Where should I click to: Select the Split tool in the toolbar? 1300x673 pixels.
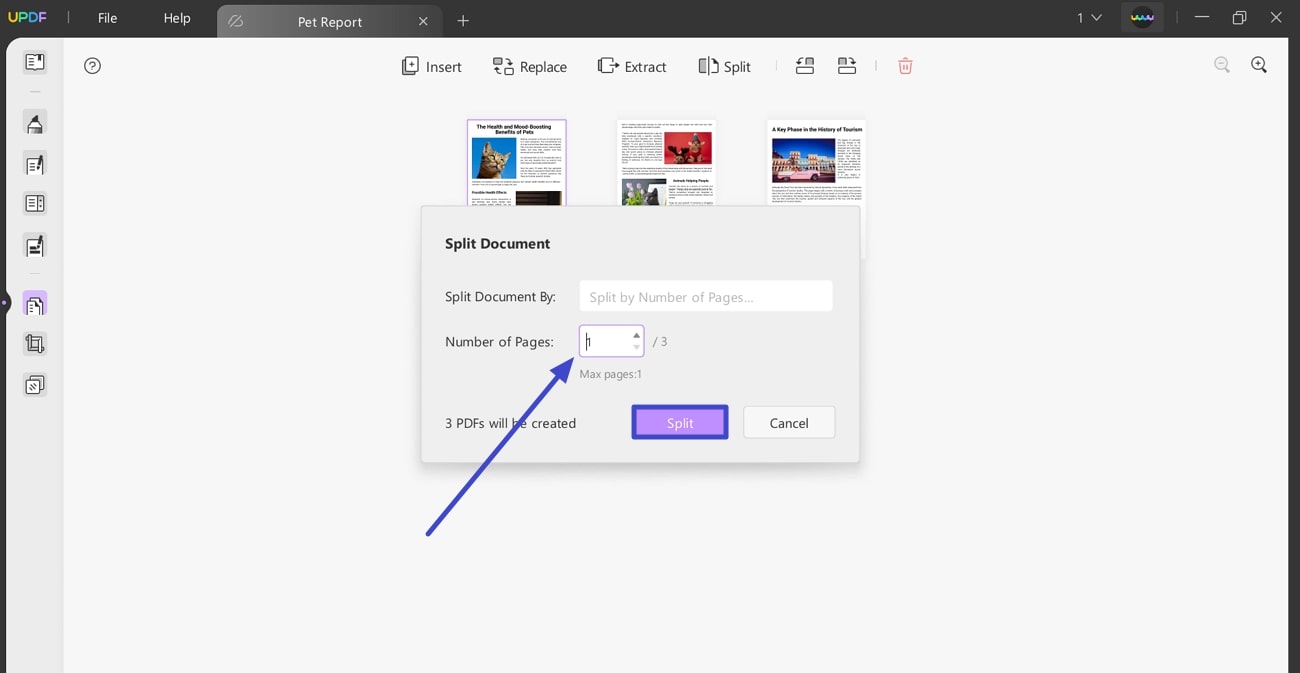[724, 66]
